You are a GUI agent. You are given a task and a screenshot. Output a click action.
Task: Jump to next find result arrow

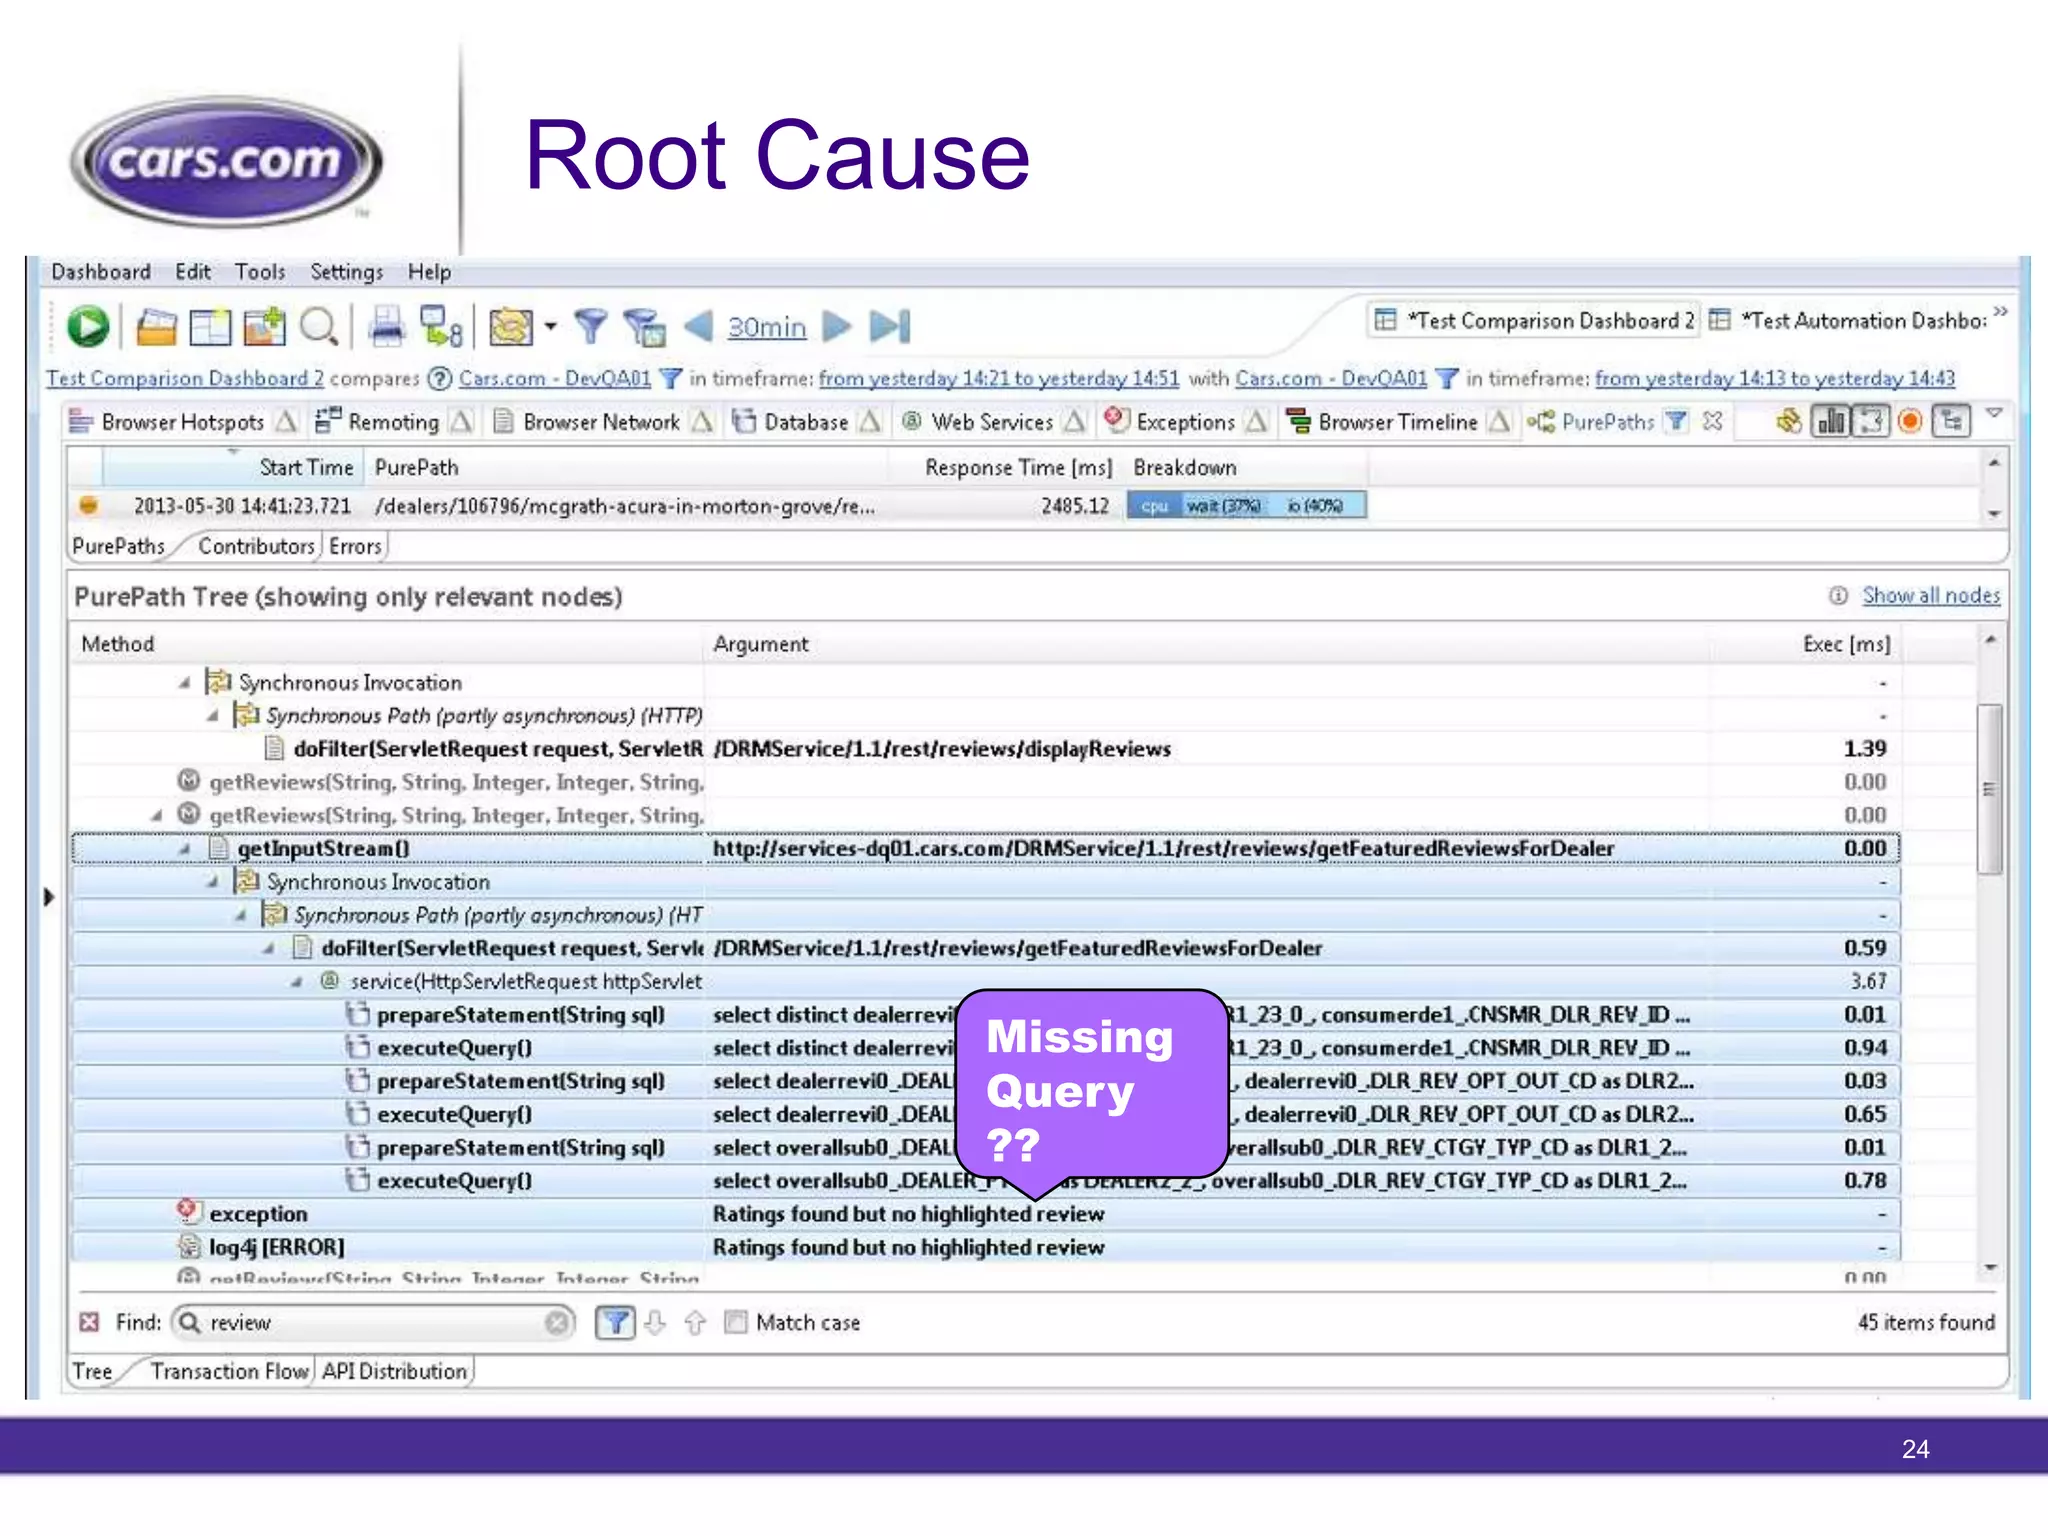(x=655, y=1323)
